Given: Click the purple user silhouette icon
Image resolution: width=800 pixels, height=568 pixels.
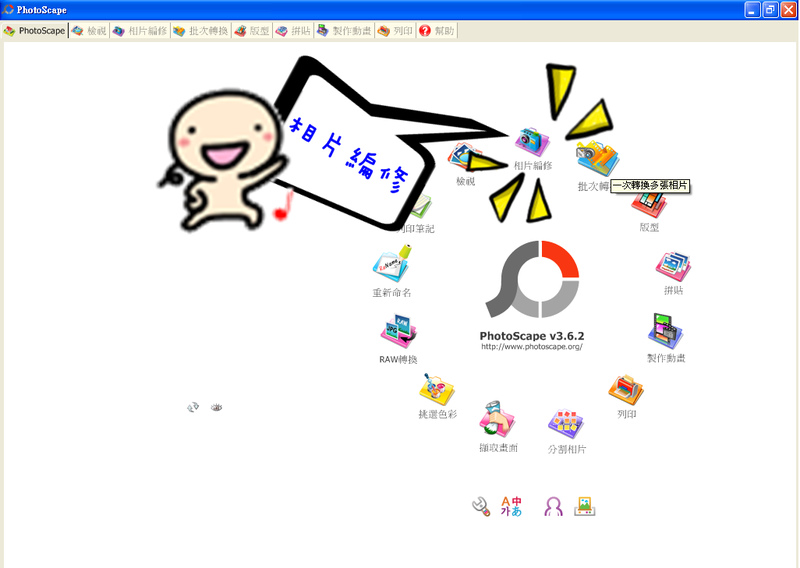Looking at the screenshot, I should coord(554,507).
